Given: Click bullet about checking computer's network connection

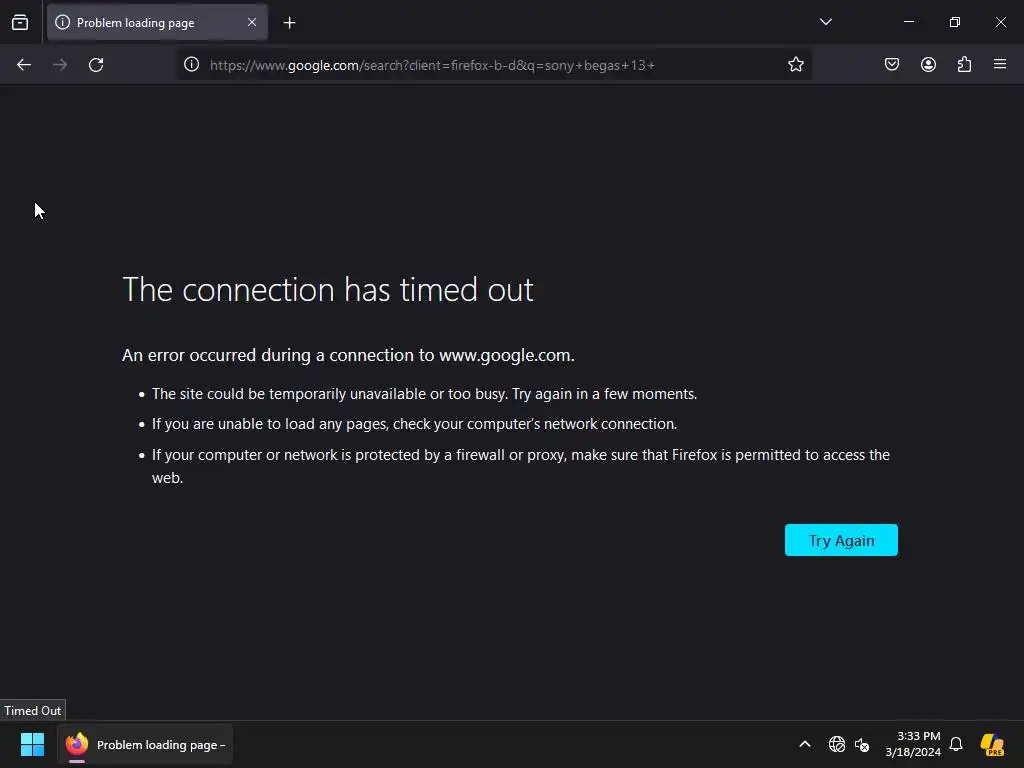Looking at the screenshot, I should (414, 424).
